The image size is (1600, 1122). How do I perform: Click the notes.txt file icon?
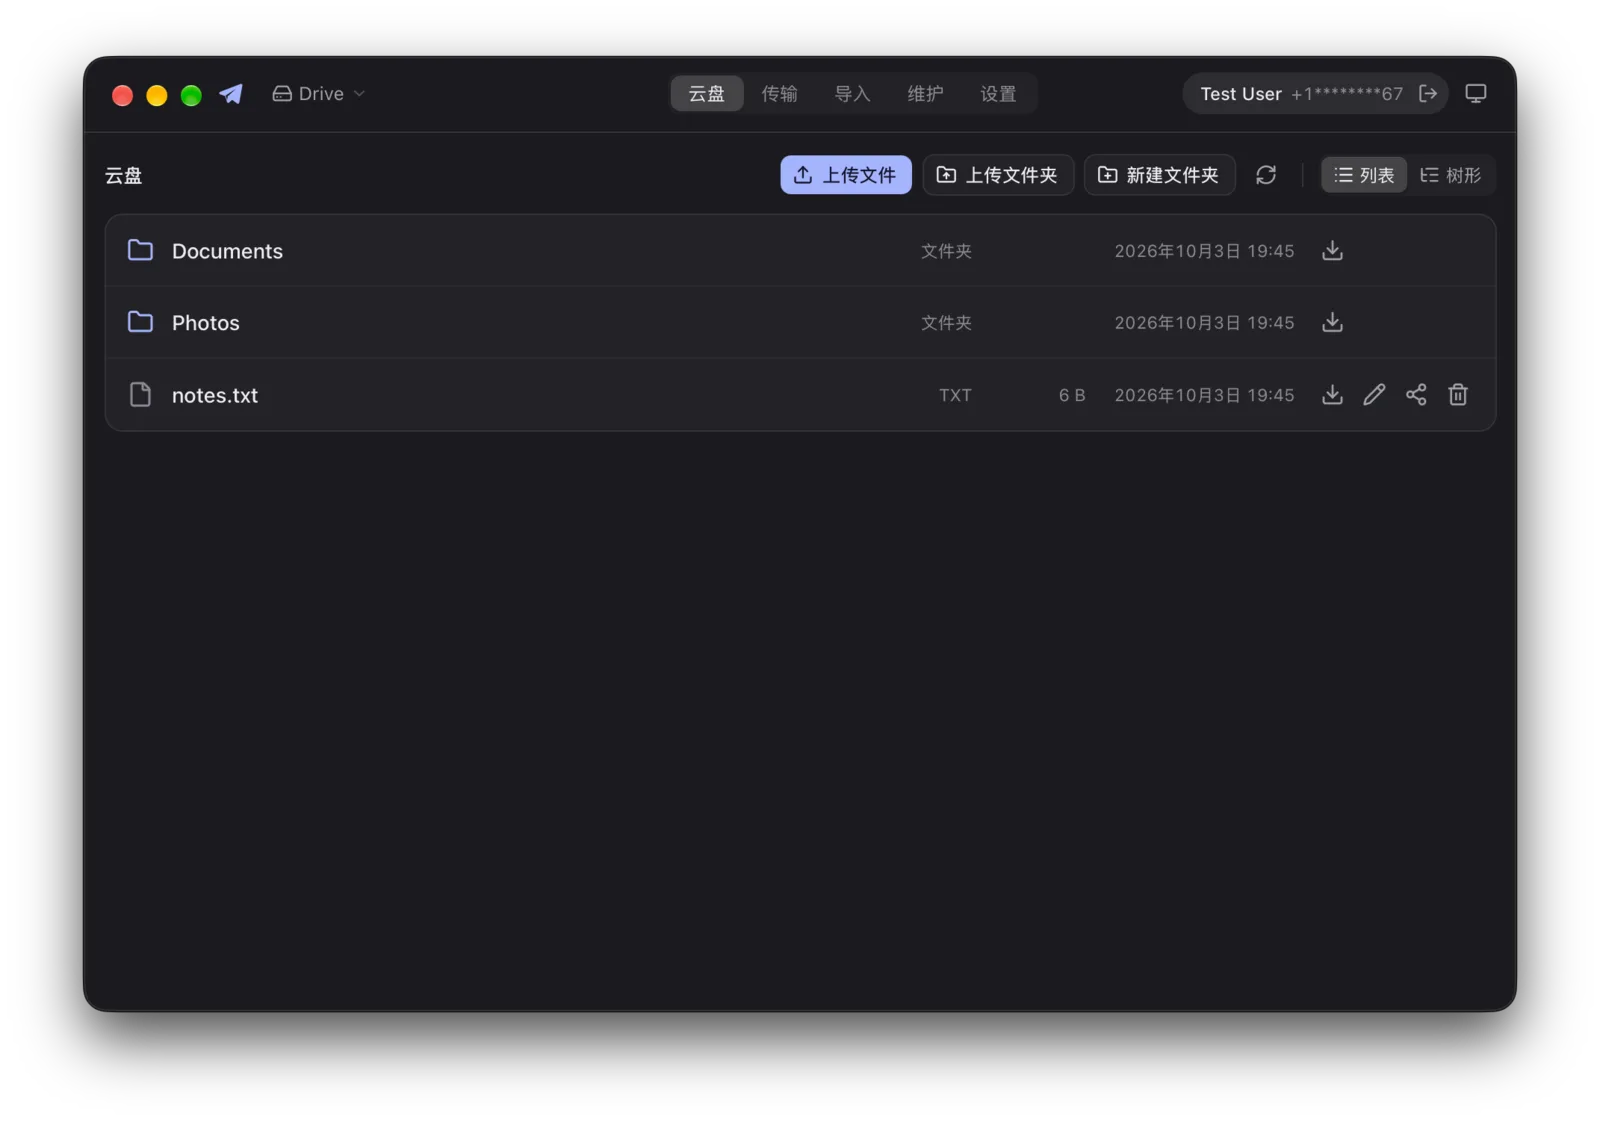click(141, 395)
